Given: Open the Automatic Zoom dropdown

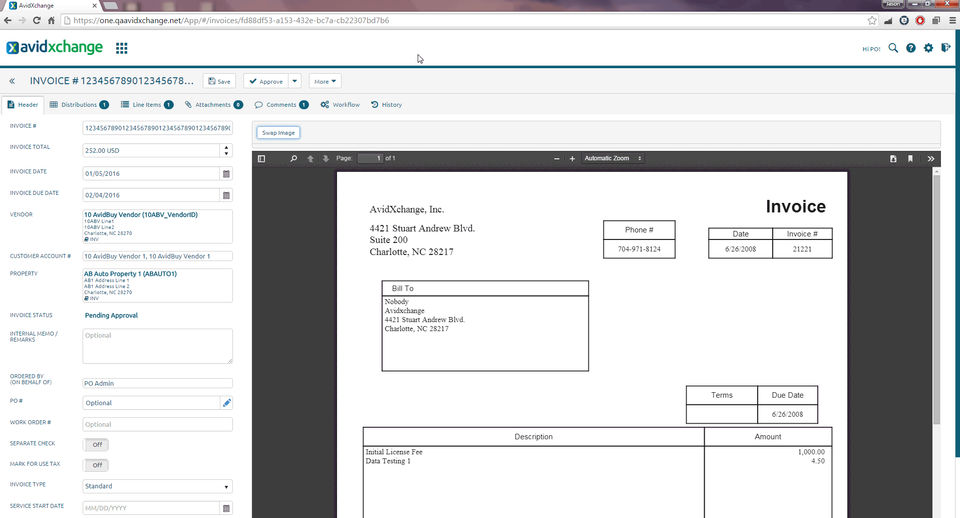Looking at the screenshot, I should (612, 159).
